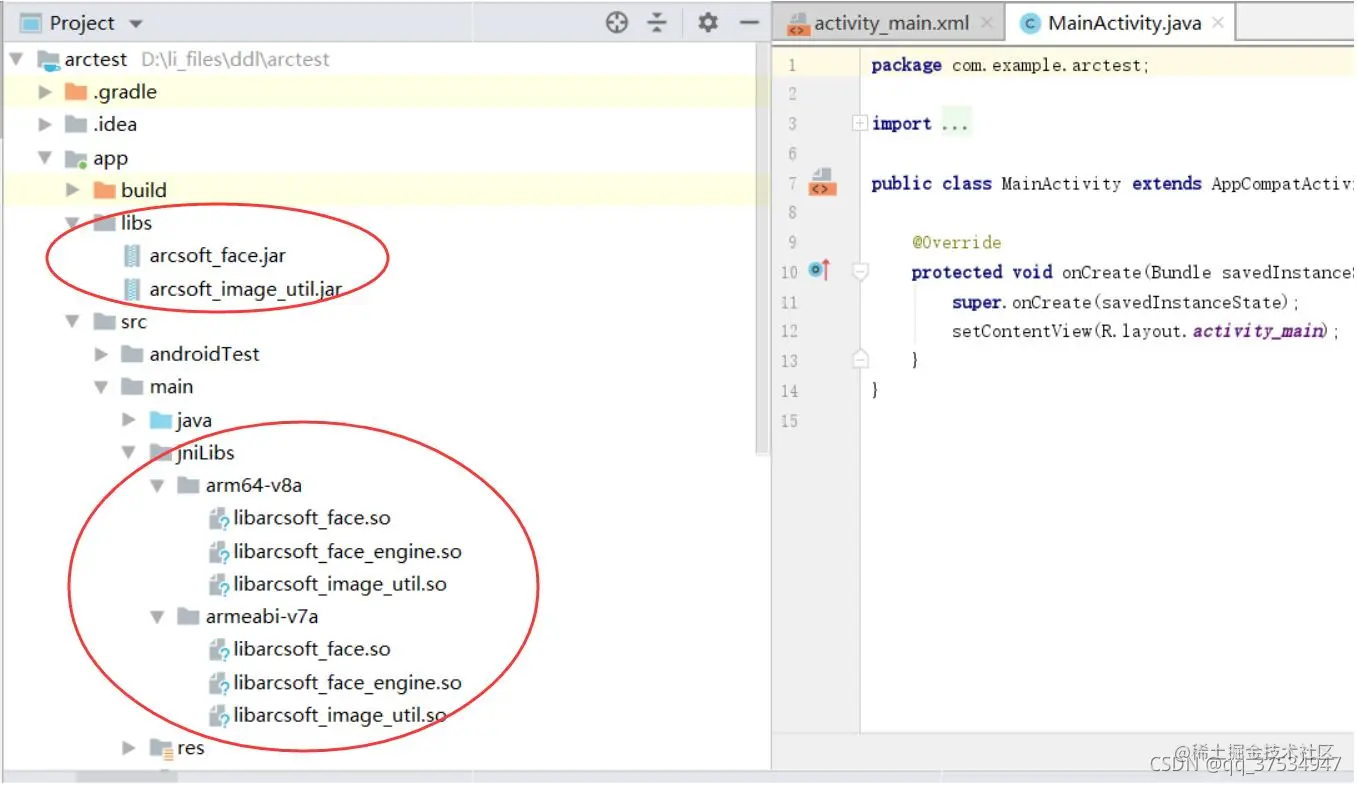Click line number 12 in the gutter
This screenshot has width=1357, height=785.
[x=789, y=331]
